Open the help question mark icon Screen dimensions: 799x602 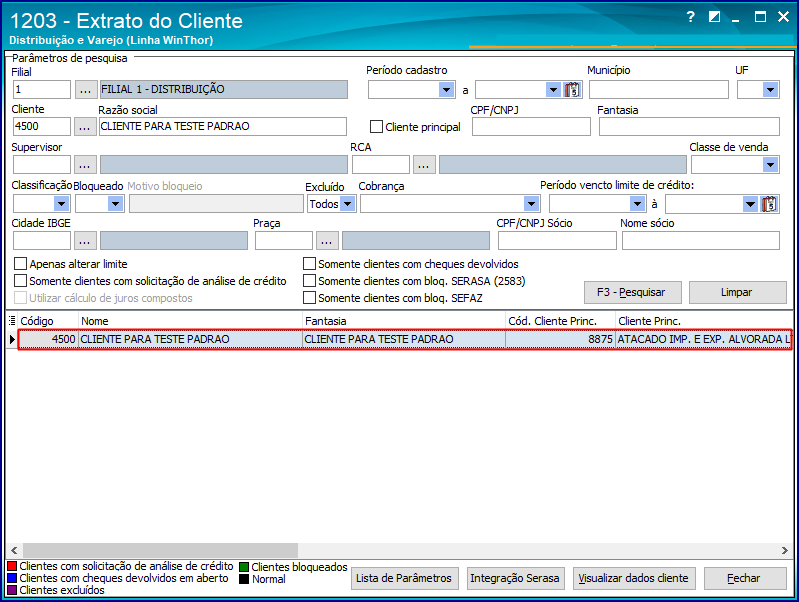pos(690,17)
